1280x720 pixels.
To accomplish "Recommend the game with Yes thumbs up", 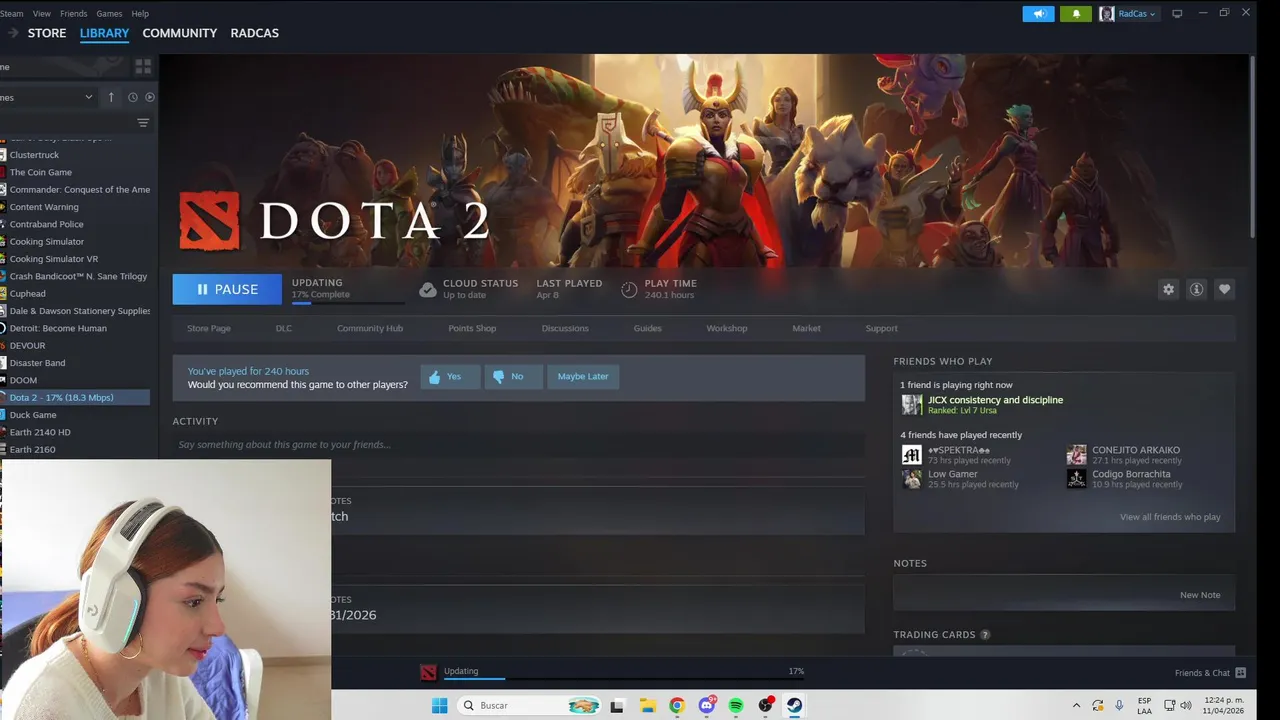I will click(450, 377).
